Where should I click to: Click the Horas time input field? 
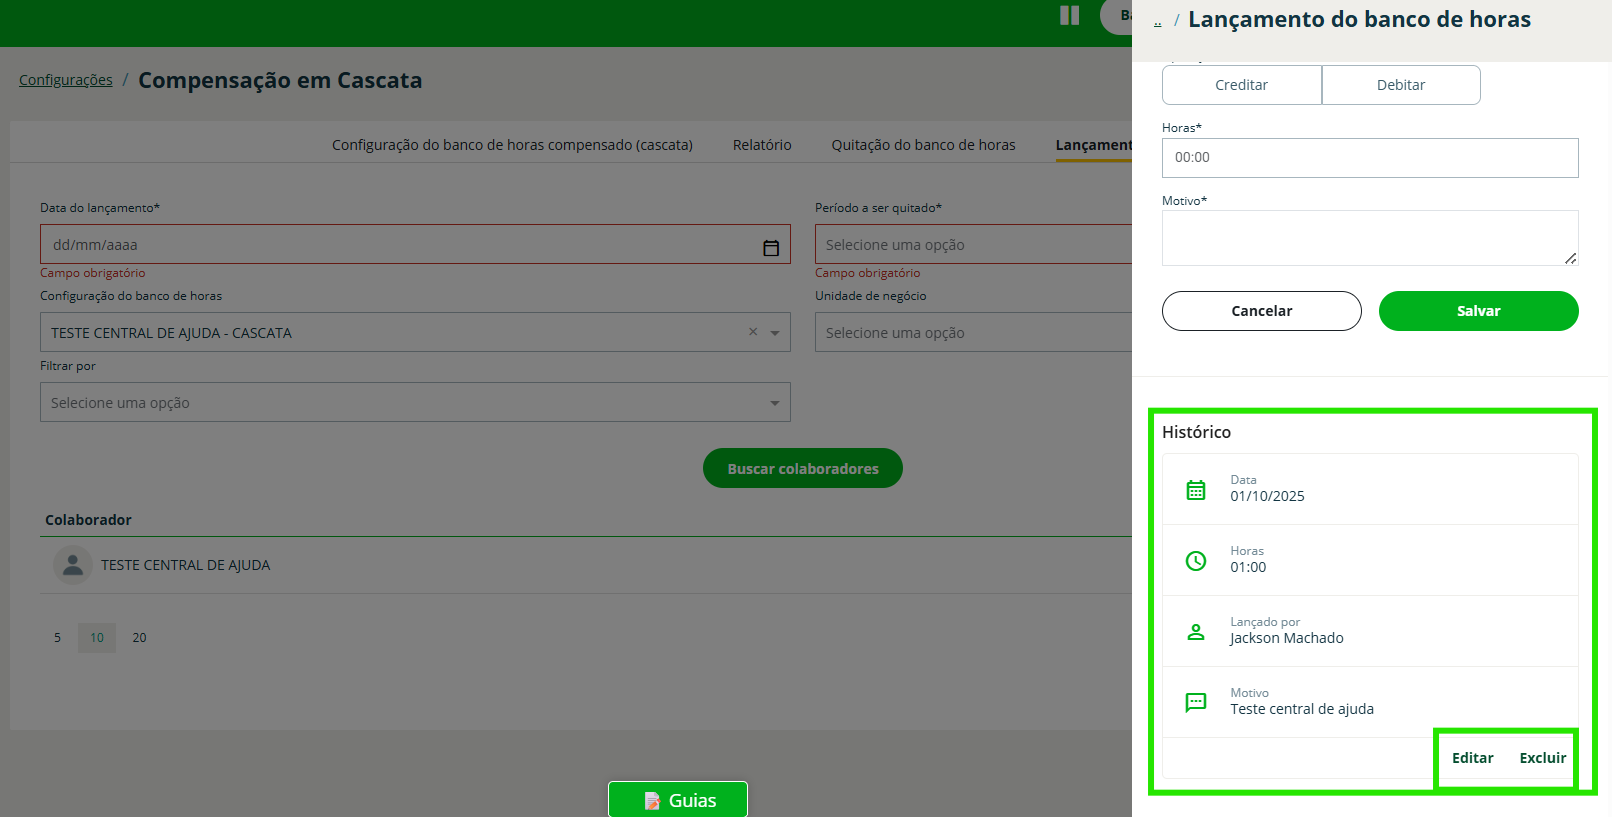click(1369, 158)
